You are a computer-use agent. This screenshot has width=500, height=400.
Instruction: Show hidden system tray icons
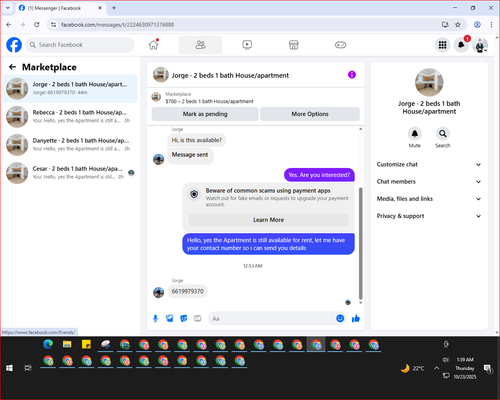[x=436, y=368]
